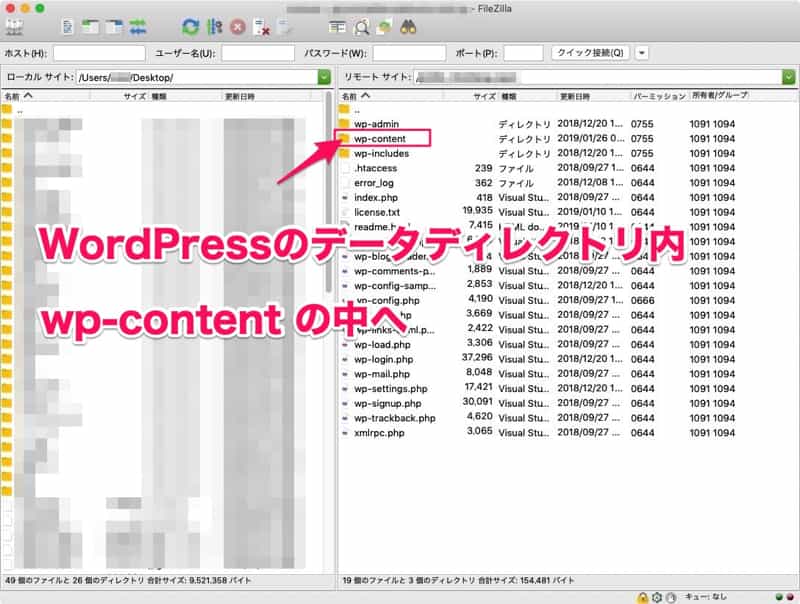Toggle the local directory tree view
This screenshot has width=800, height=604.
click(91, 27)
